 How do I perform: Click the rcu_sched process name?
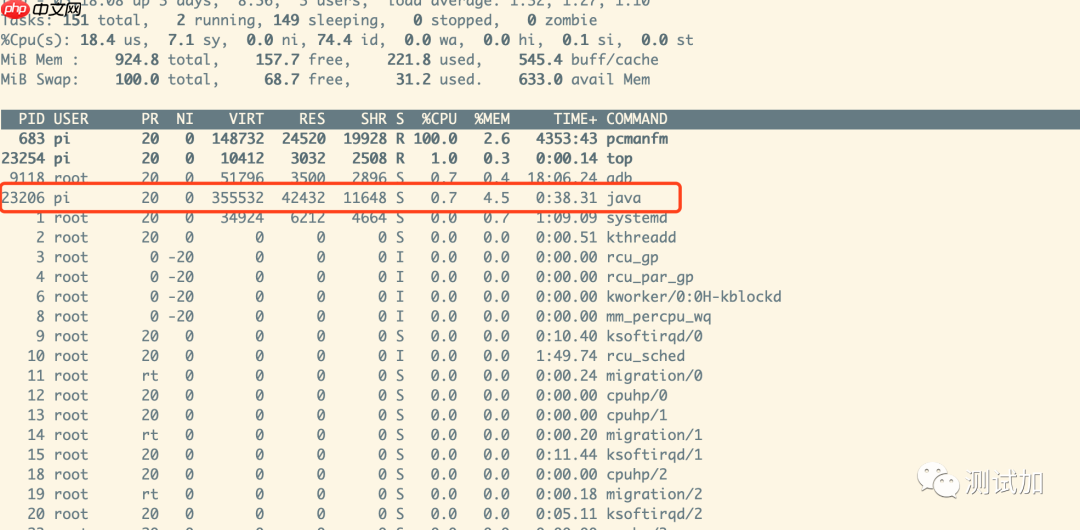646,356
